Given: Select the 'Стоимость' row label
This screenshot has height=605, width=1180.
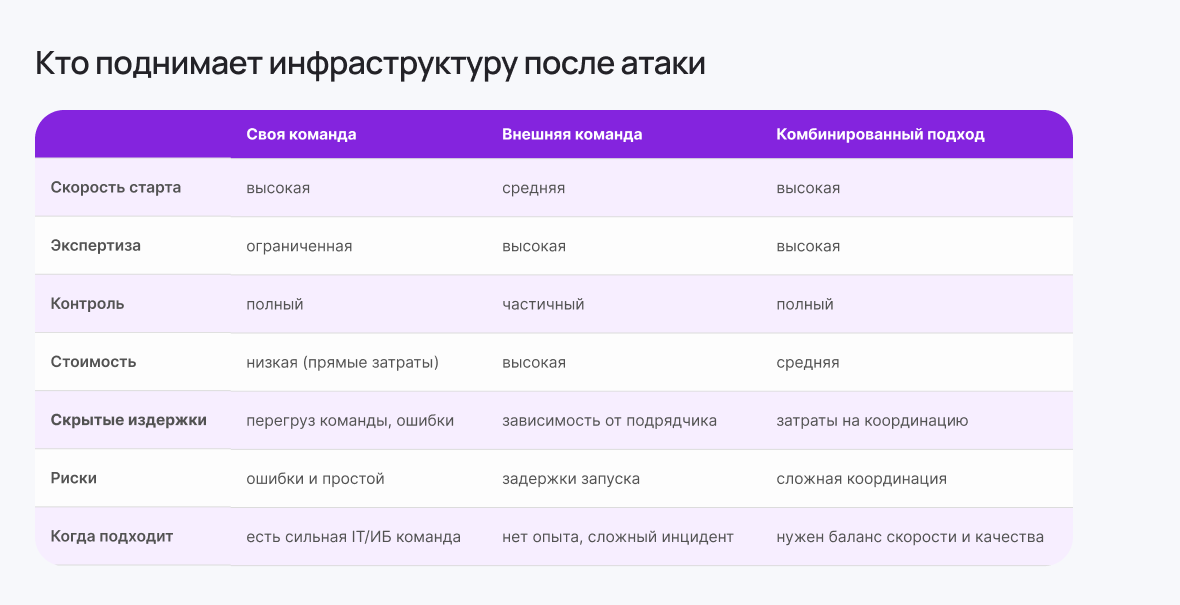Looking at the screenshot, I should click(x=94, y=362).
